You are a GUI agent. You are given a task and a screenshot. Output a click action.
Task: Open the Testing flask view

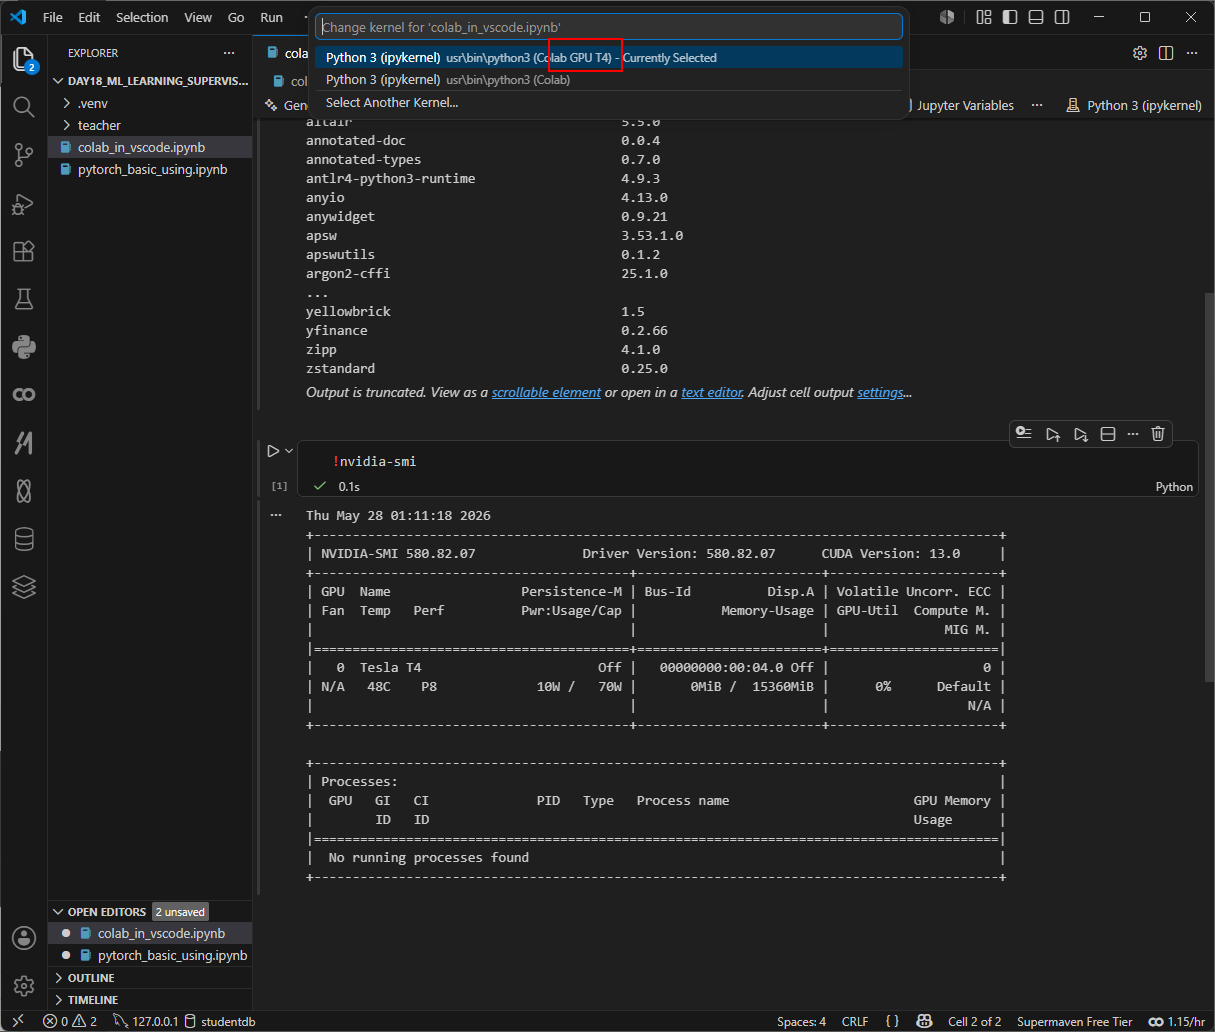click(24, 299)
